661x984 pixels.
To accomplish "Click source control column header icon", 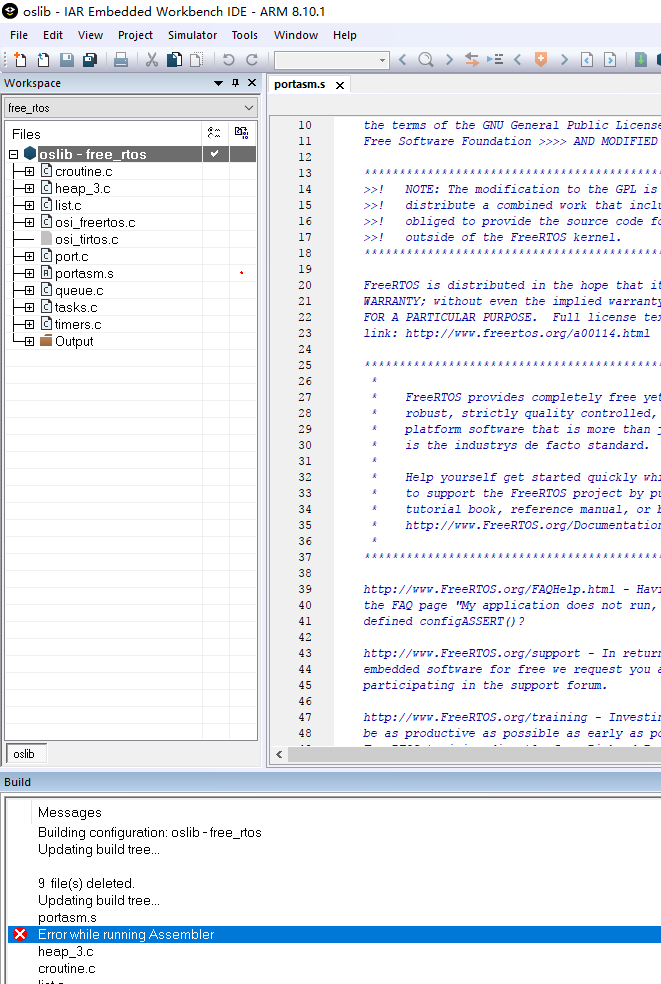I will tap(242, 132).
